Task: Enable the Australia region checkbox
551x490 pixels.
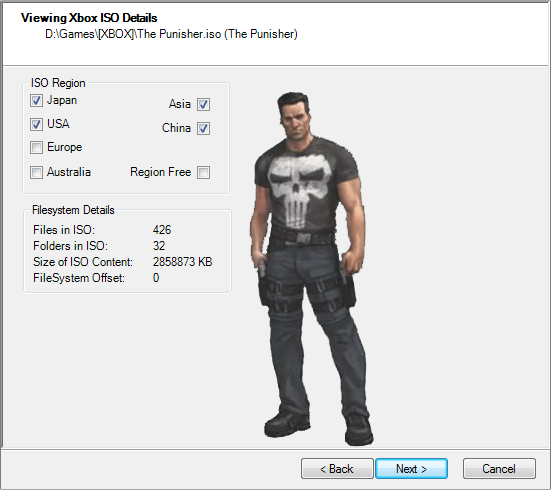Action: click(36, 173)
